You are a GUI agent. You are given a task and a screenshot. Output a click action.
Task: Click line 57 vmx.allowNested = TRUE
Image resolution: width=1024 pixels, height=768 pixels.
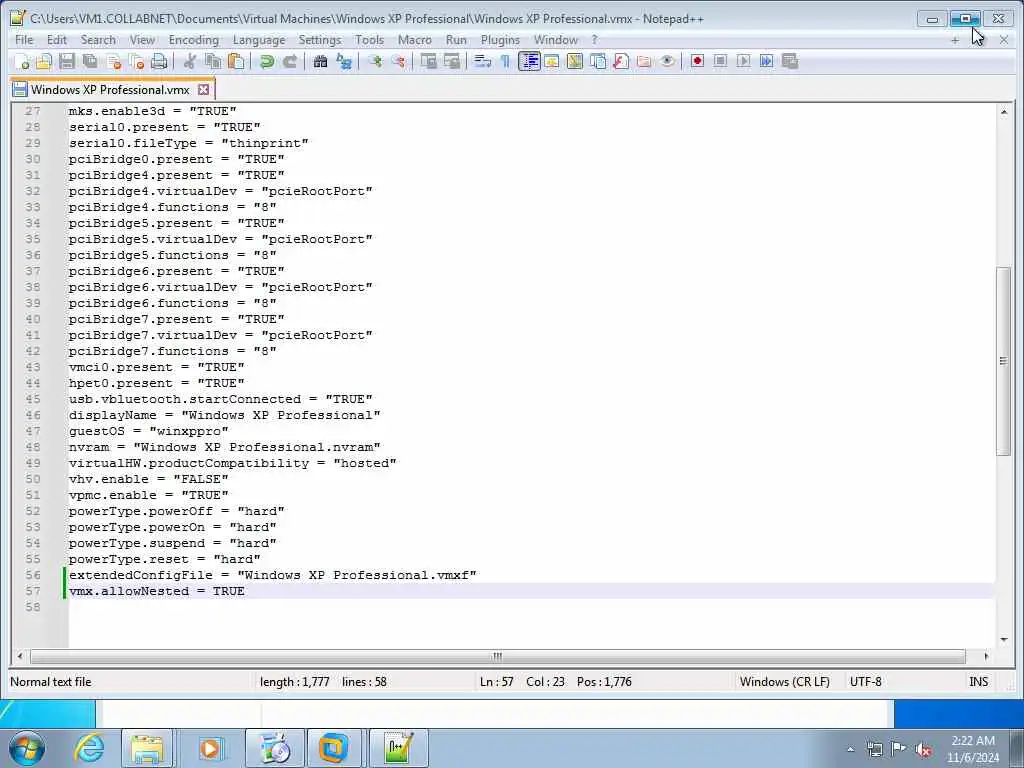157,591
